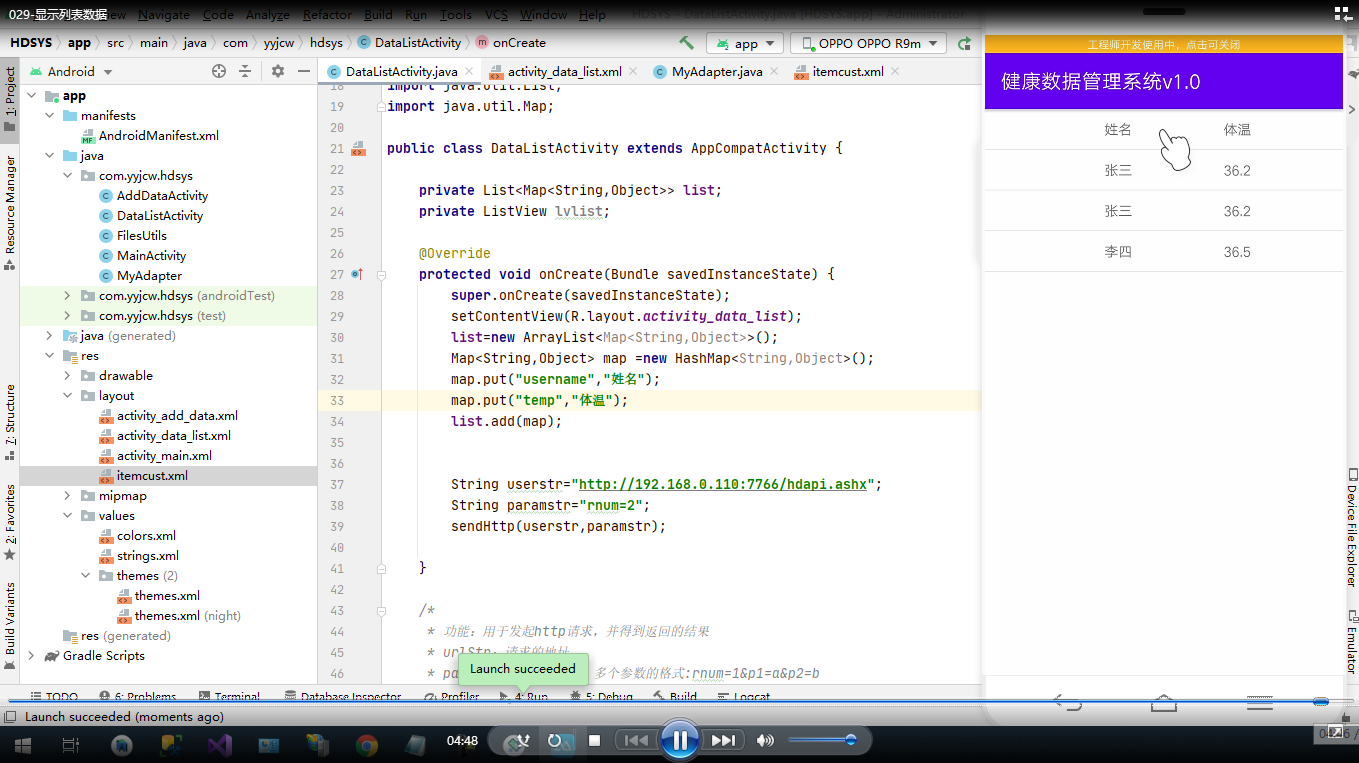Screen dimensions: 1359x763
Task: Switch to the MyAdapter.java editor tab
Action: tap(716, 72)
